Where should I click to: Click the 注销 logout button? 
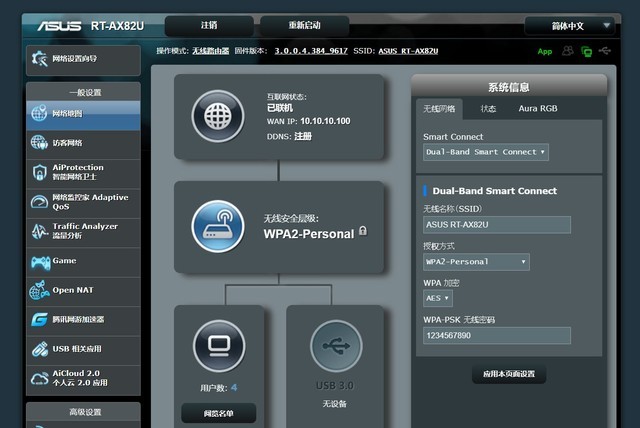tap(209, 26)
